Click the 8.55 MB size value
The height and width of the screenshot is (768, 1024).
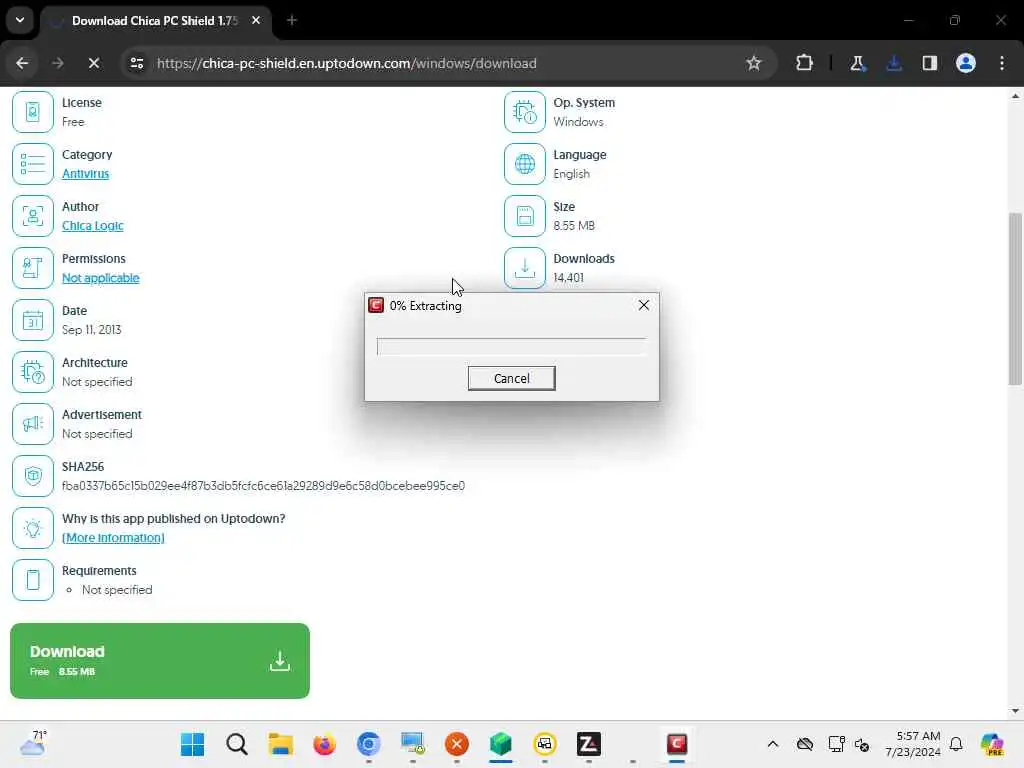click(x=574, y=226)
